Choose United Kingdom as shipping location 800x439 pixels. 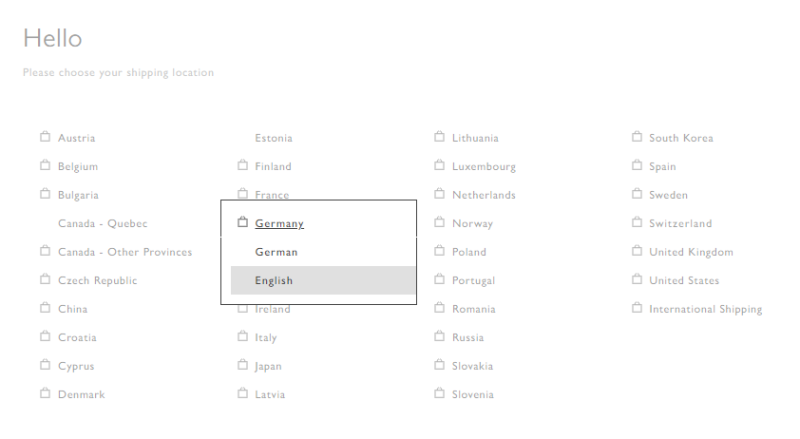coord(691,252)
